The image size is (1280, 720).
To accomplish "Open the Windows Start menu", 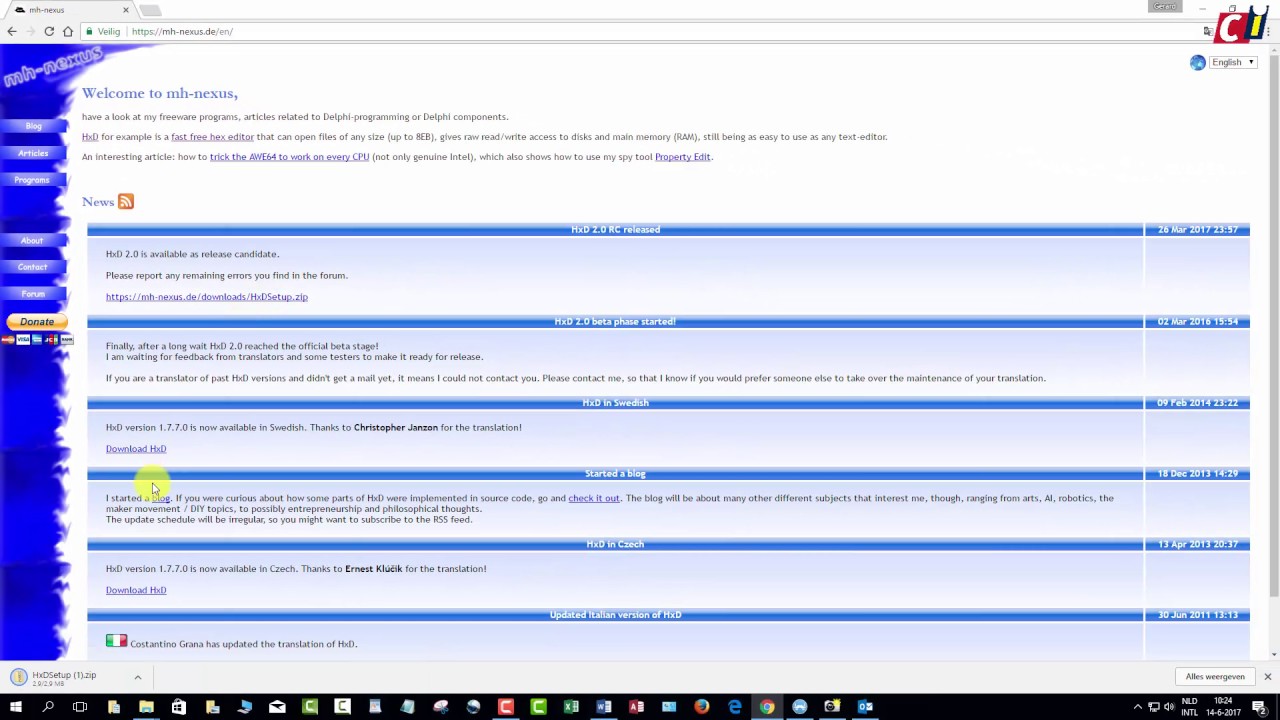I will 16,707.
